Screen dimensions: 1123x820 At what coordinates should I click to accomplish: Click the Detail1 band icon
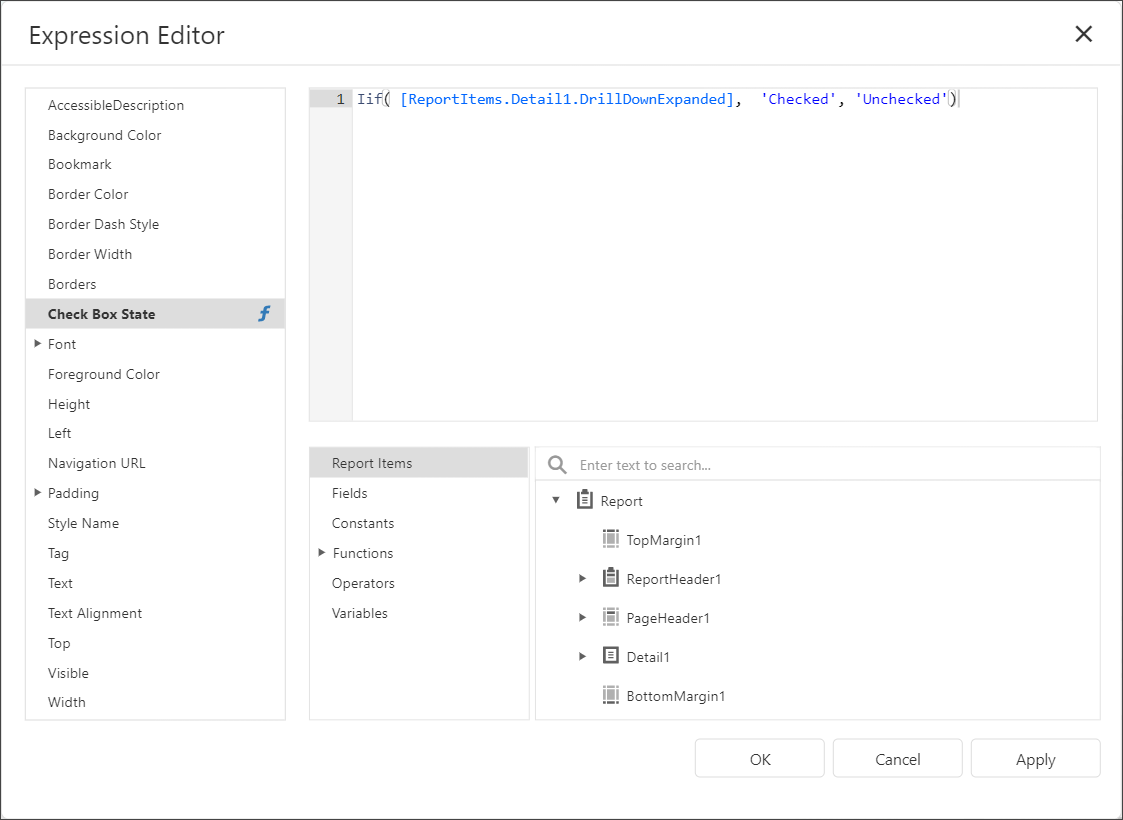(611, 656)
